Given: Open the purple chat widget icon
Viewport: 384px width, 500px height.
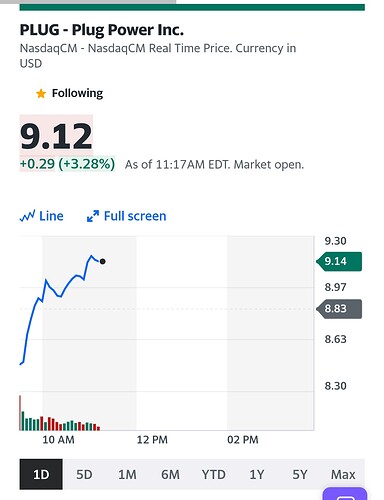Looking at the screenshot, I should (345, 495).
